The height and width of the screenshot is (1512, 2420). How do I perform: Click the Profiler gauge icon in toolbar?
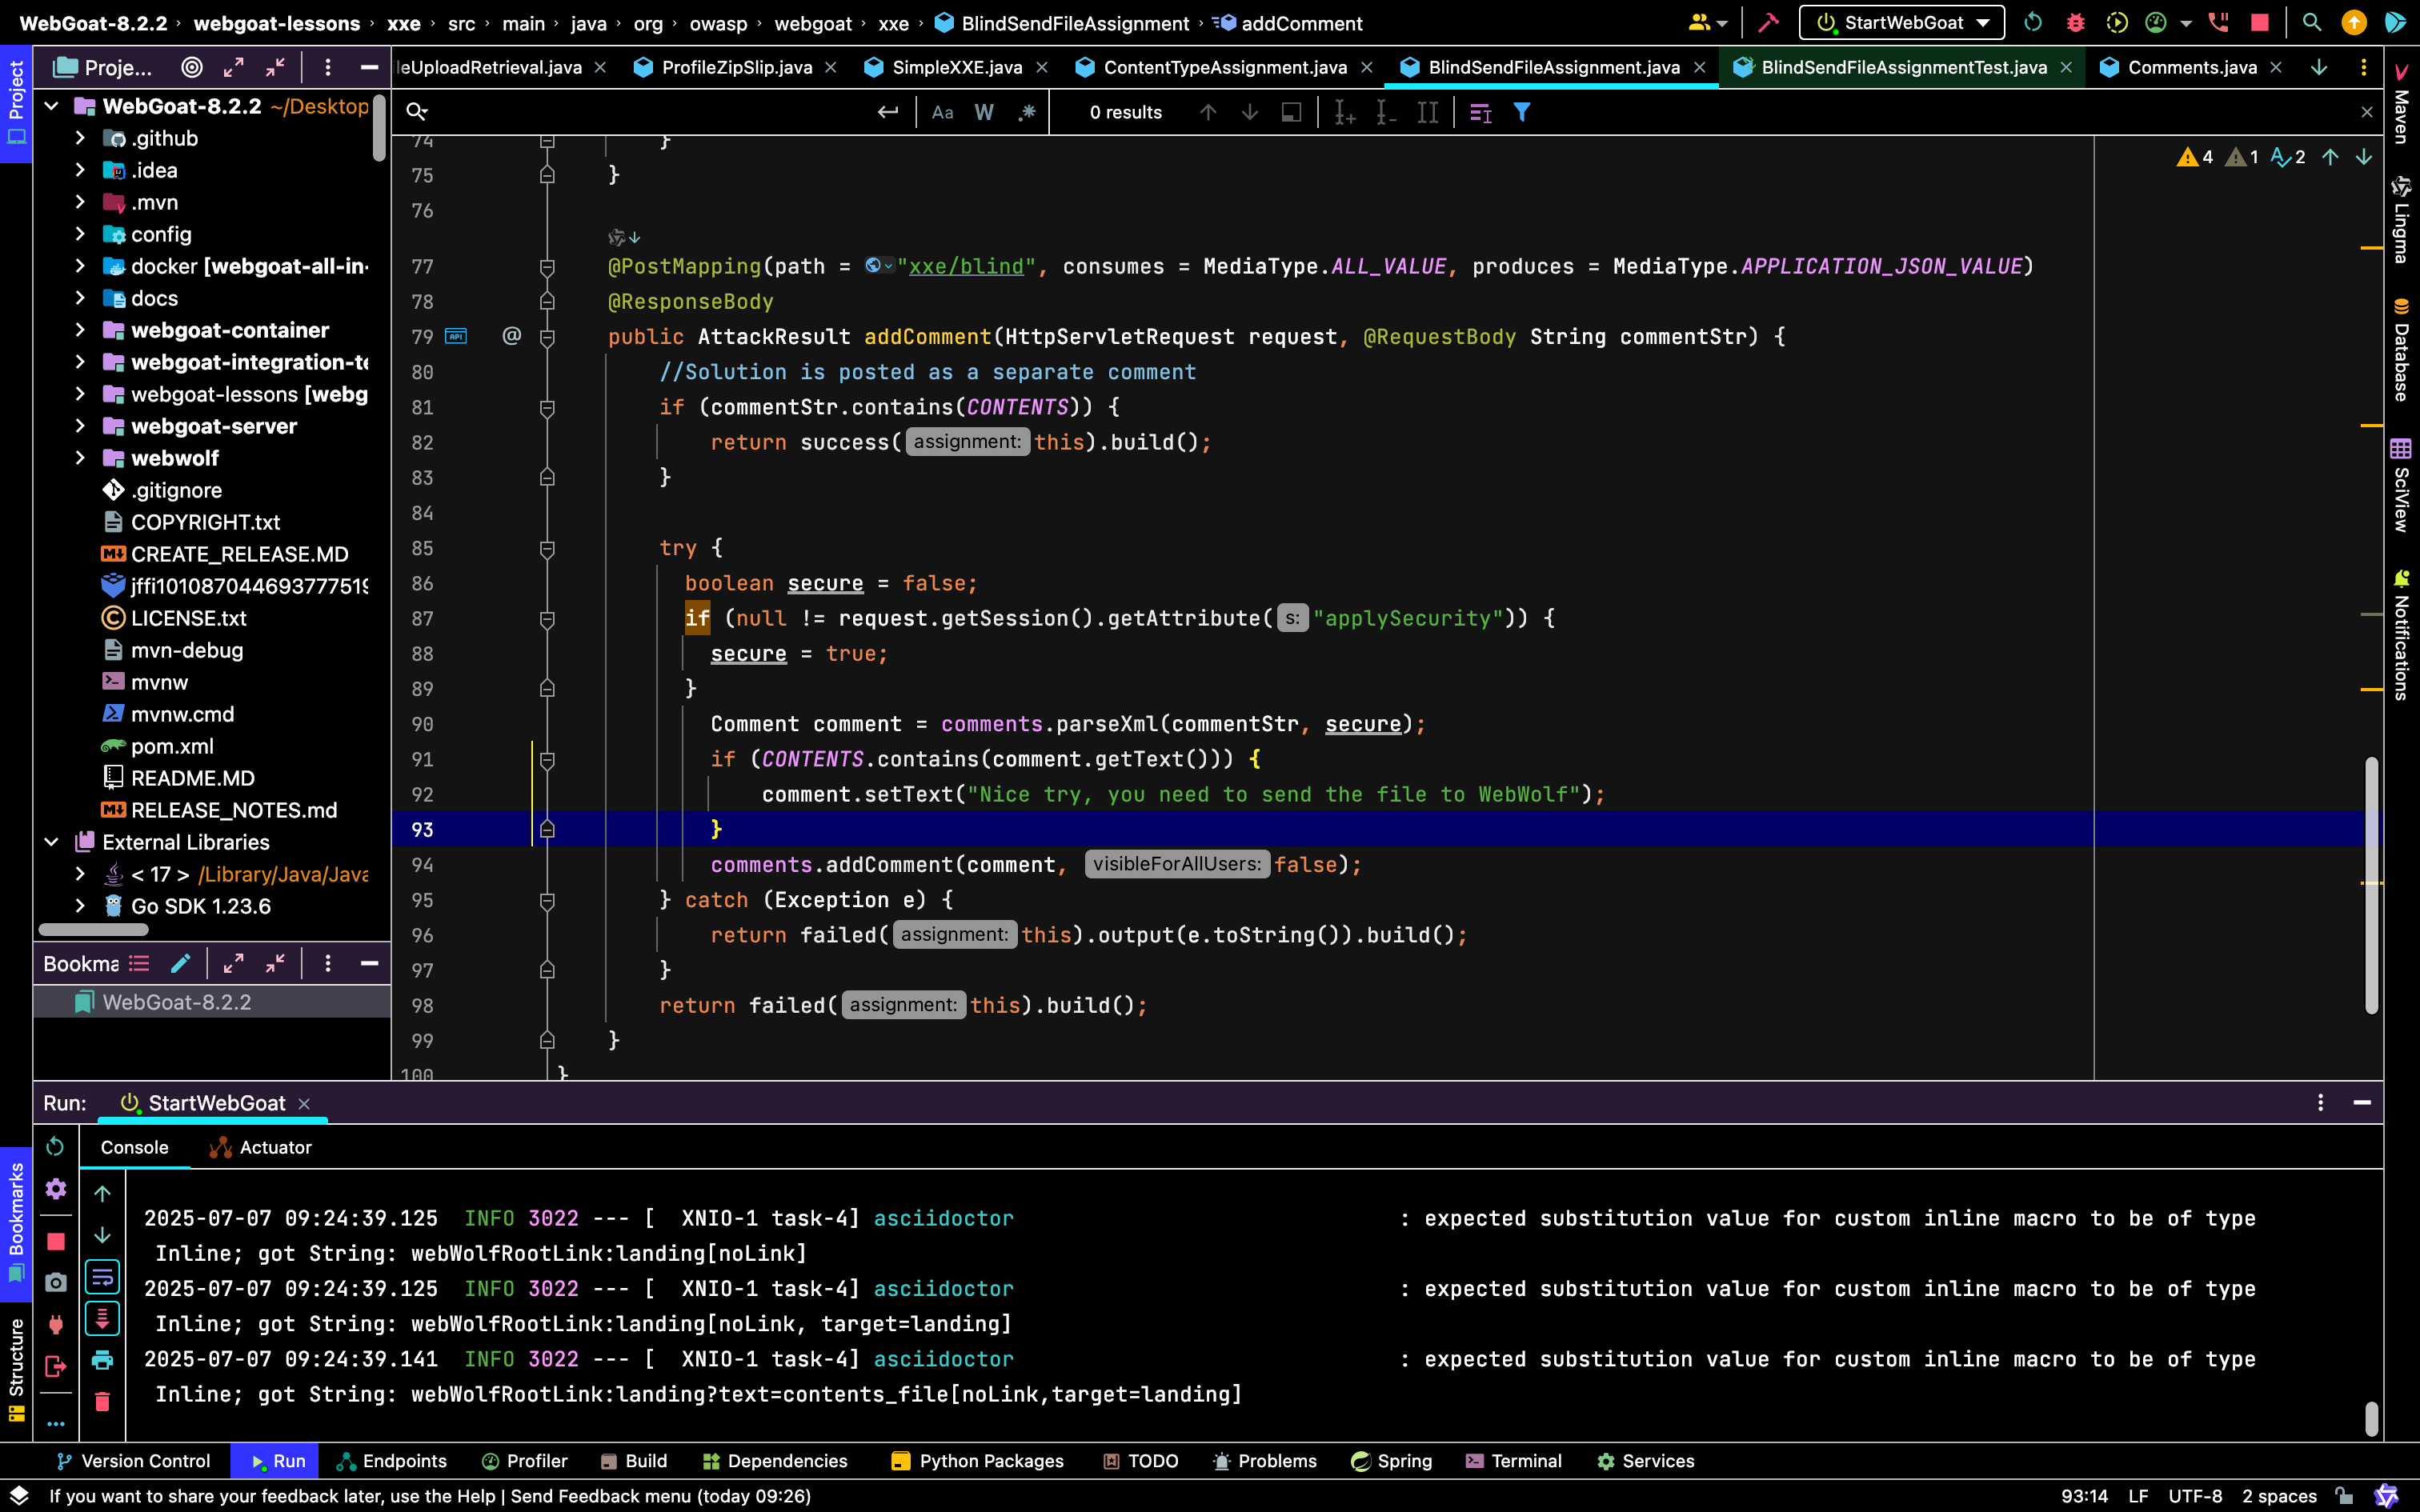click(2156, 23)
